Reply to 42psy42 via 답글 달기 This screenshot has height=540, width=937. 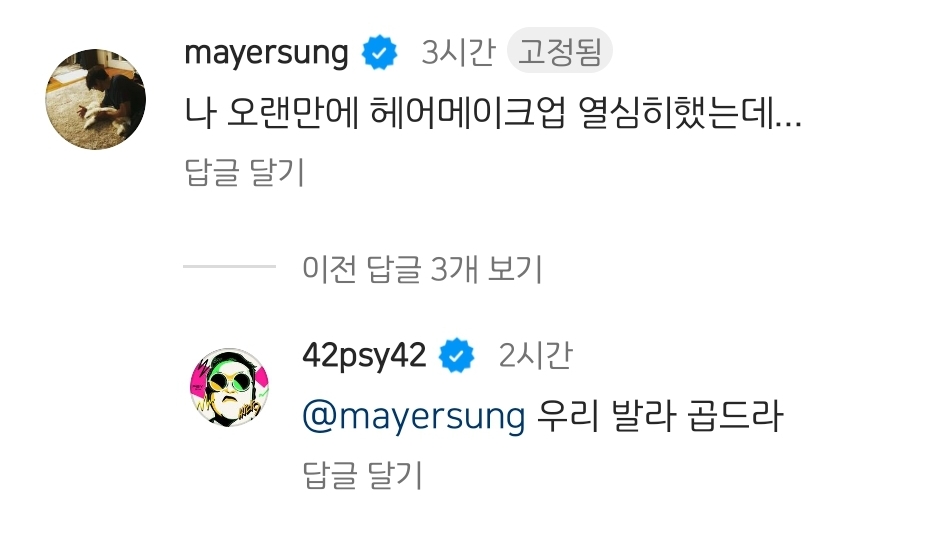(363, 475)
